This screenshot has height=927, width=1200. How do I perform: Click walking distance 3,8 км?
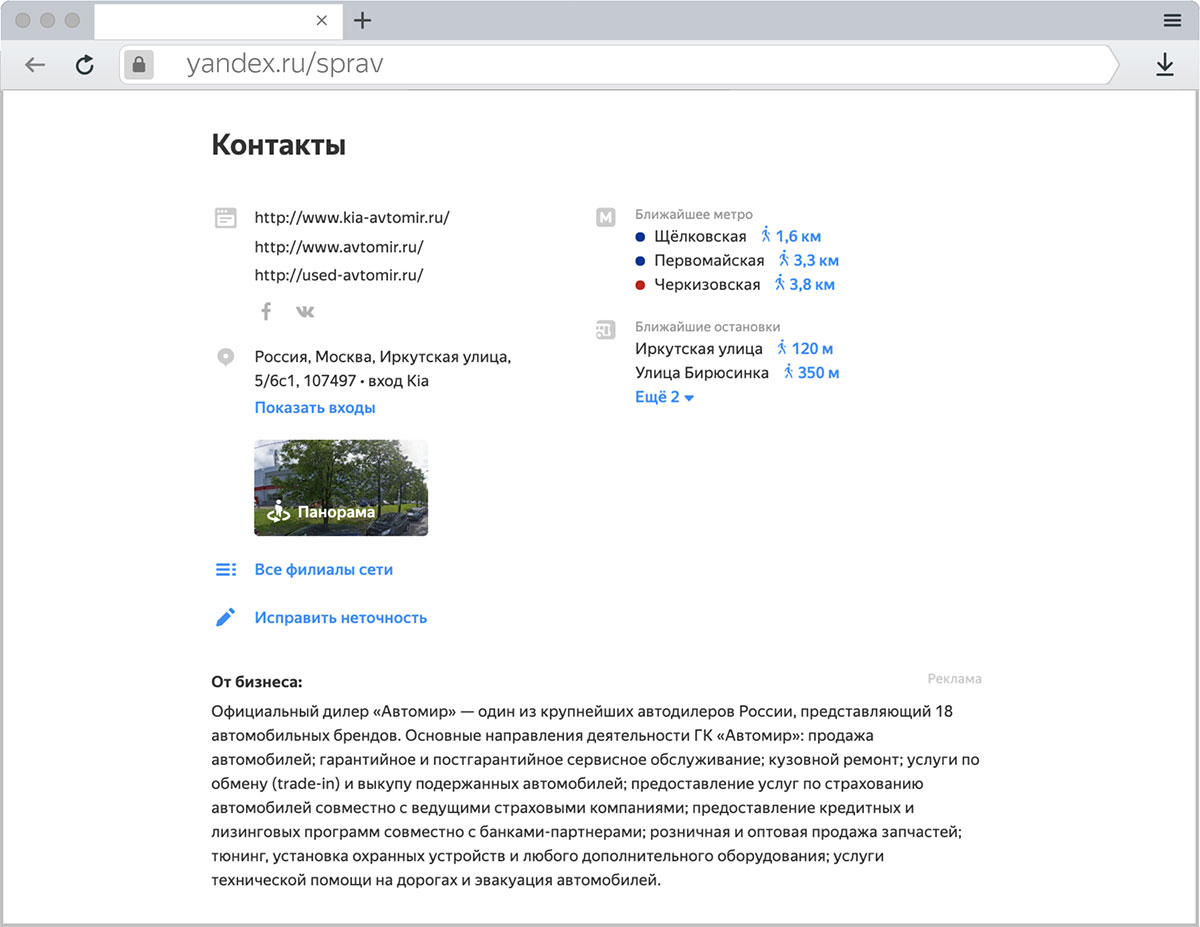[x=805, y=285]
